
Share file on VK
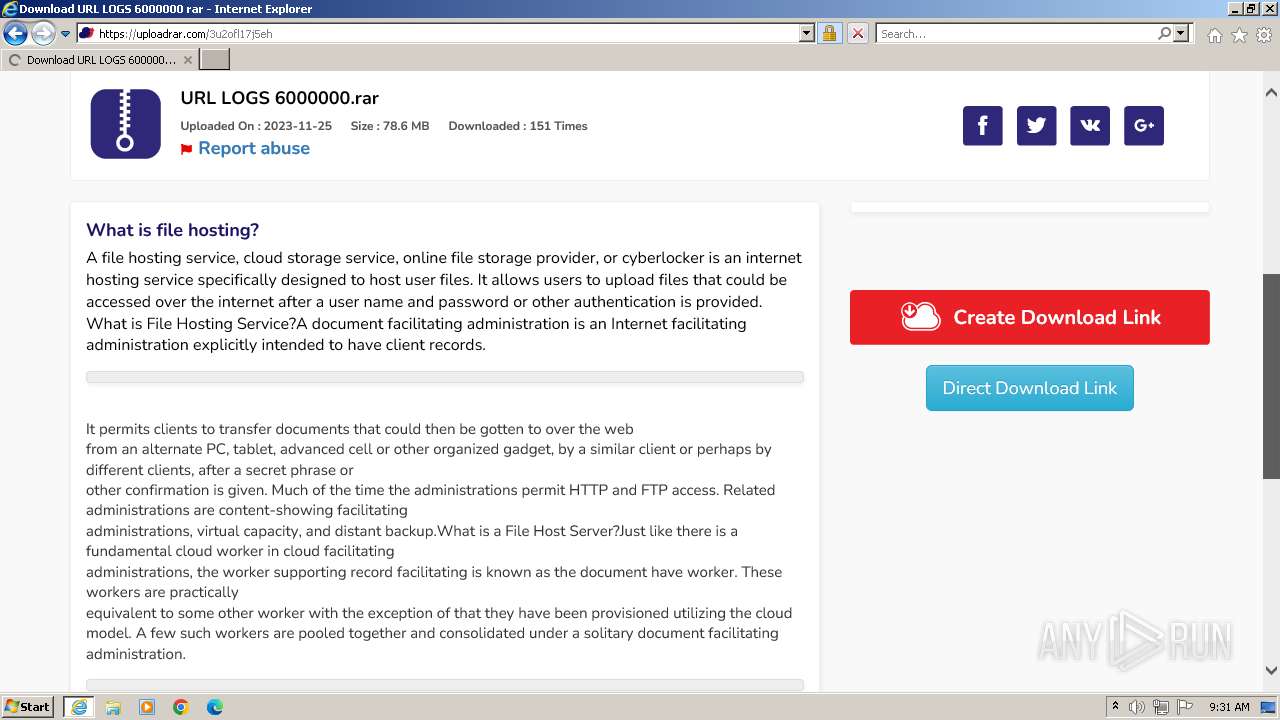pyautogui.click(x=1090, y=125)
